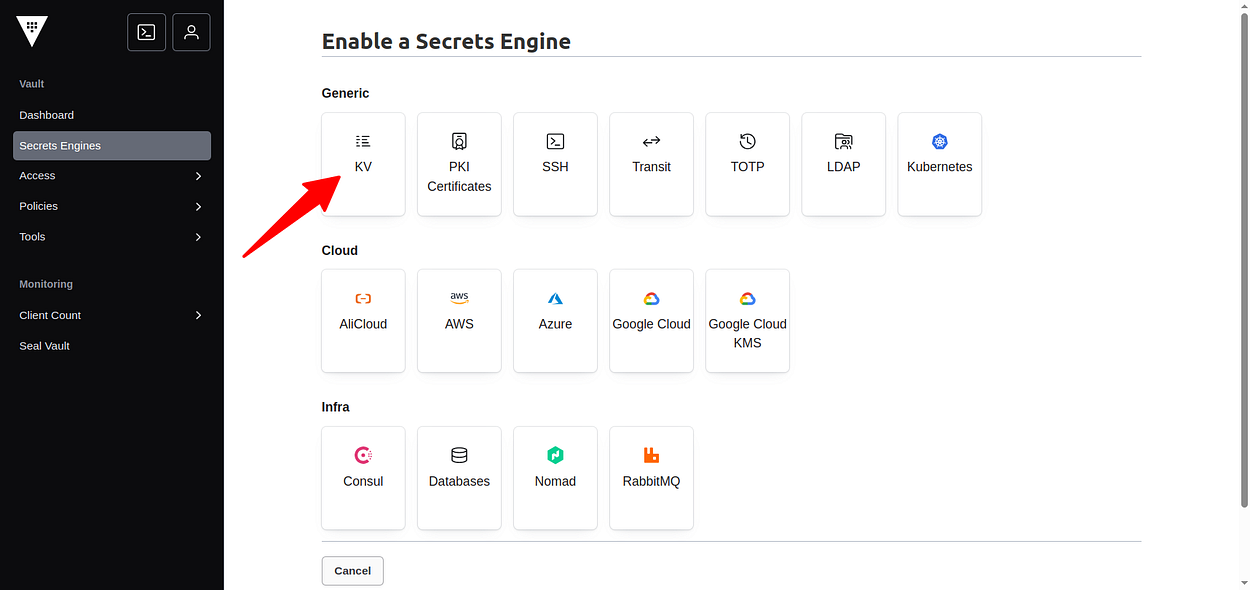Select the Kubernetes wheel icon
Screen dimensions: 1250x590
[939, 141]
